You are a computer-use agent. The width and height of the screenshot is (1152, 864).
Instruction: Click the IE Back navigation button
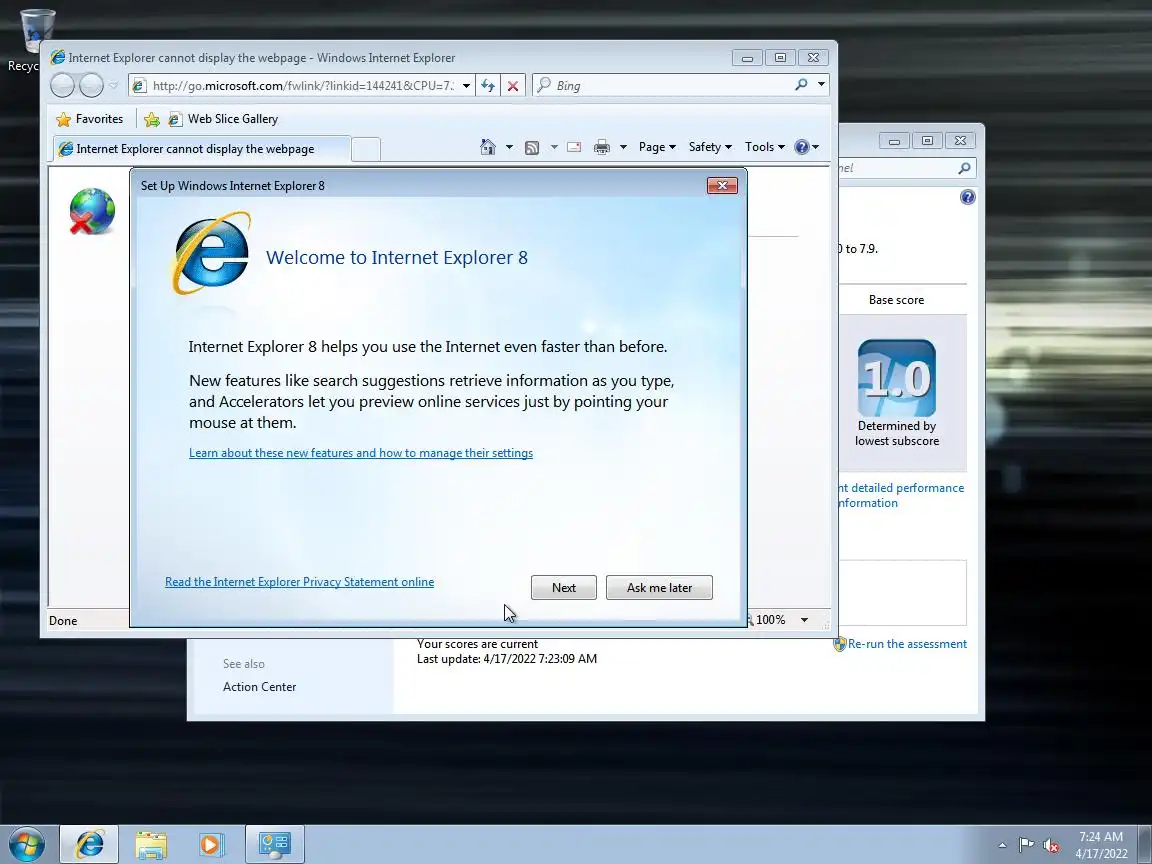click(x=62, y=86)
